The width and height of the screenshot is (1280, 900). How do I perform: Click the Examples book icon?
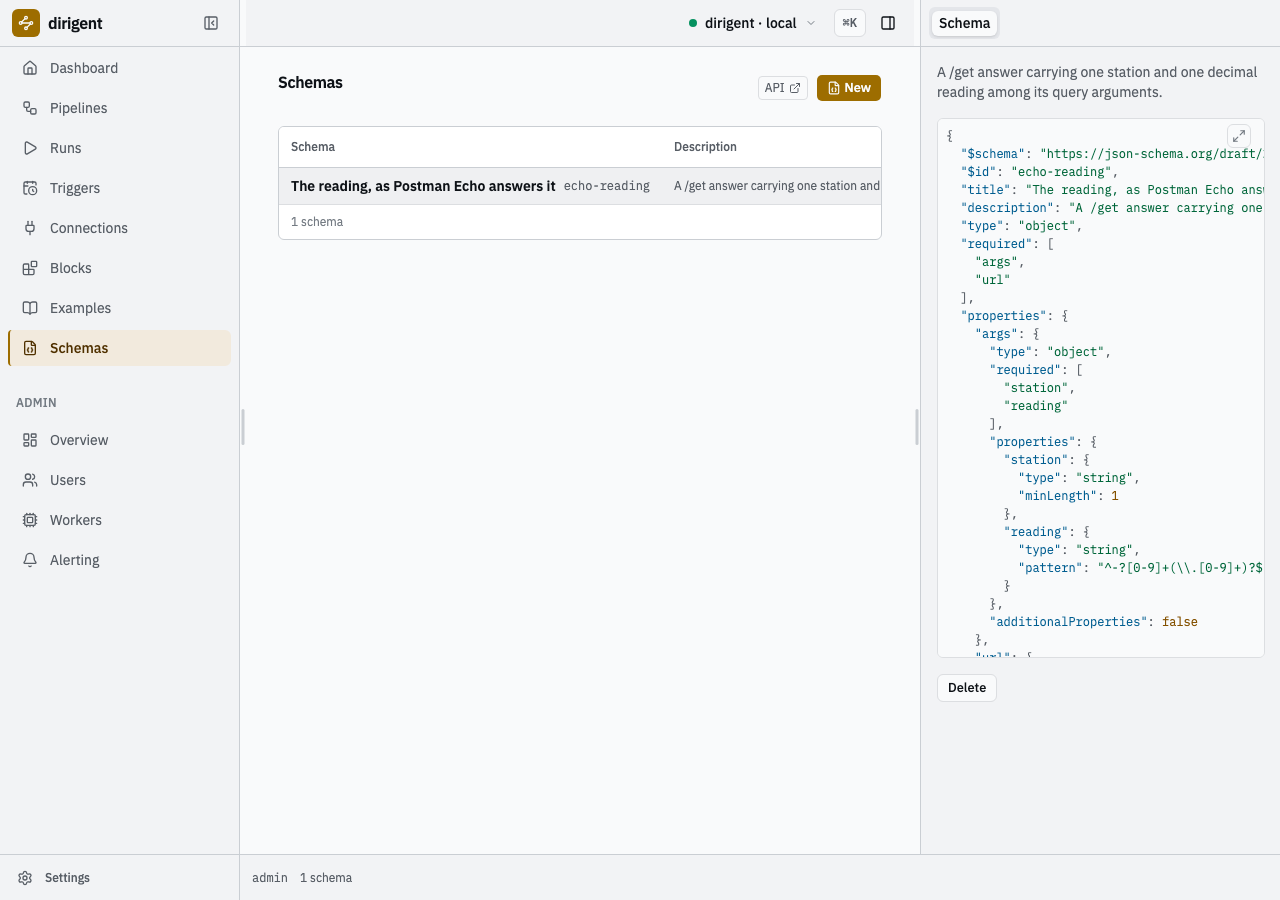[30, 308]
